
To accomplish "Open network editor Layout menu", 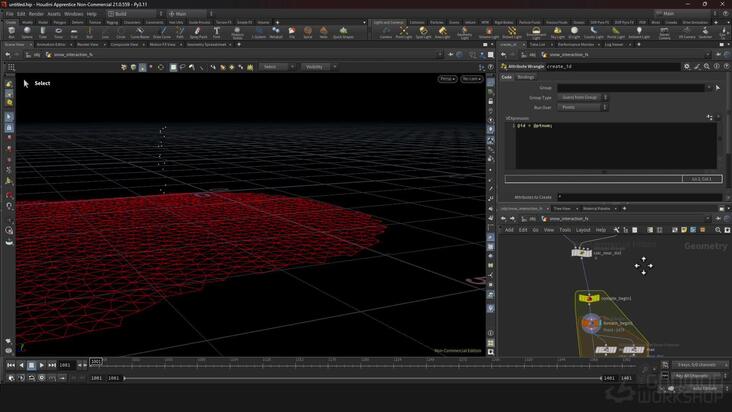I will point(583,230).
